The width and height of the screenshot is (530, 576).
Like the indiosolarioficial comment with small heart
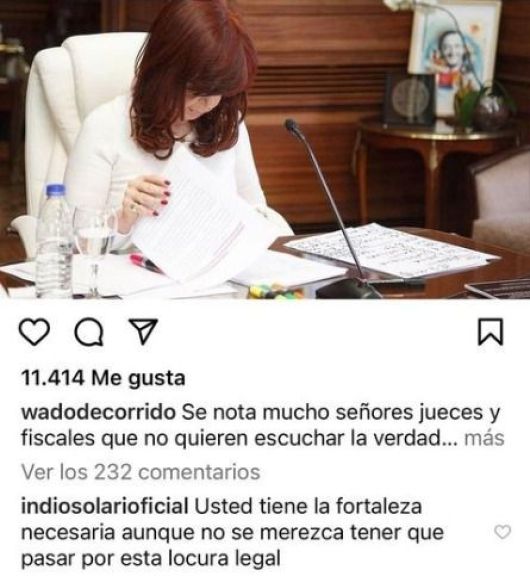point(502,532)
